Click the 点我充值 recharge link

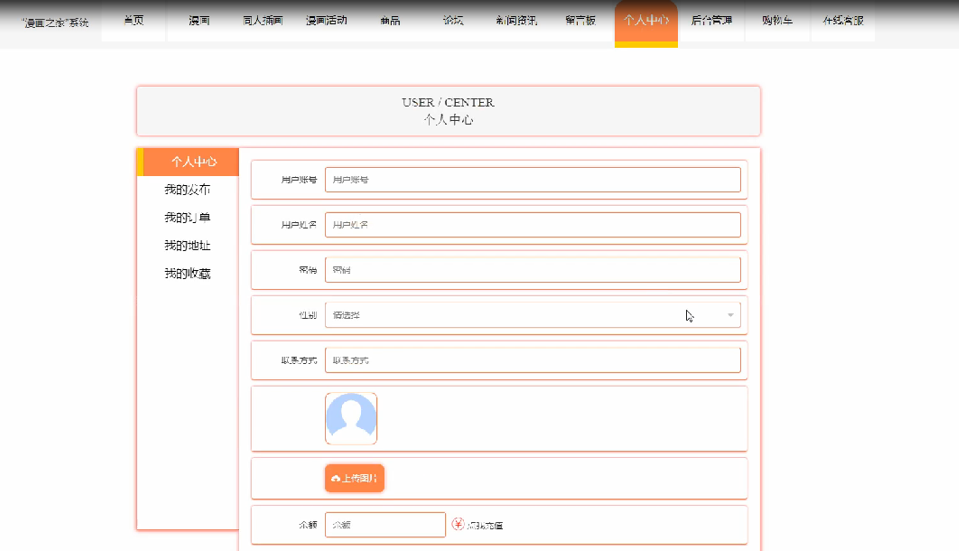coord(485,525)
